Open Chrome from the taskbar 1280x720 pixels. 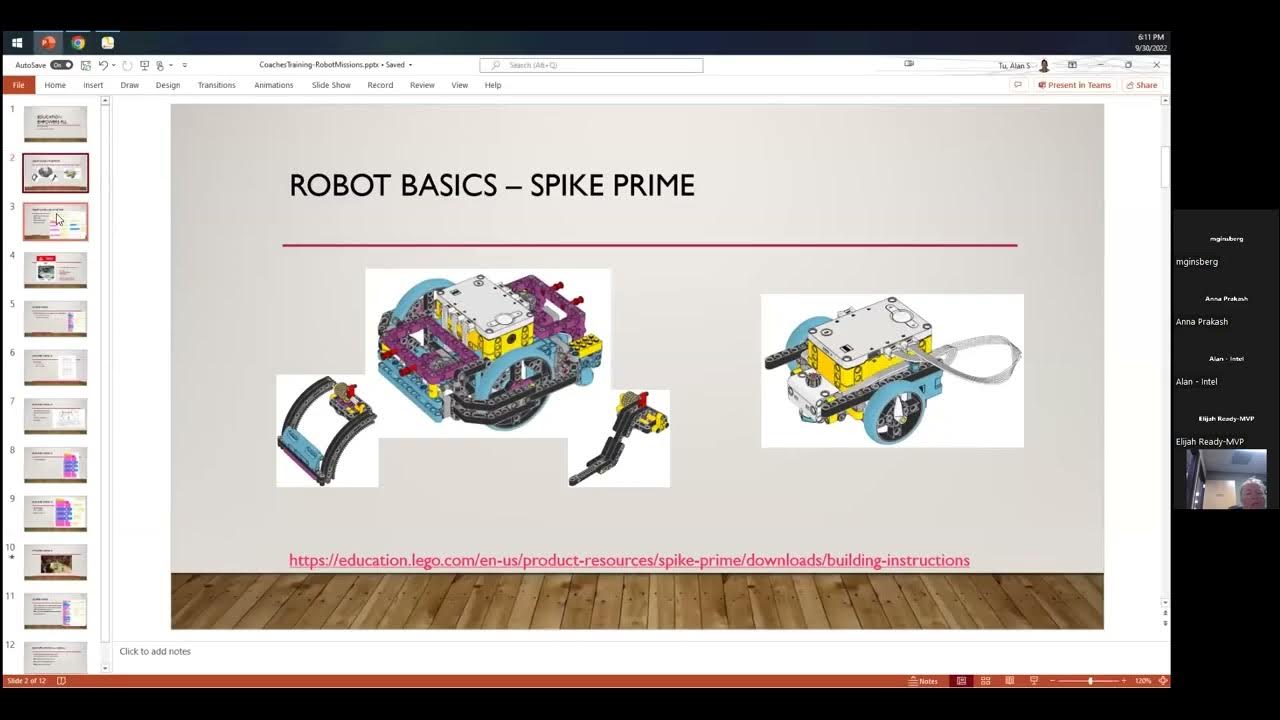coord(78,43)
